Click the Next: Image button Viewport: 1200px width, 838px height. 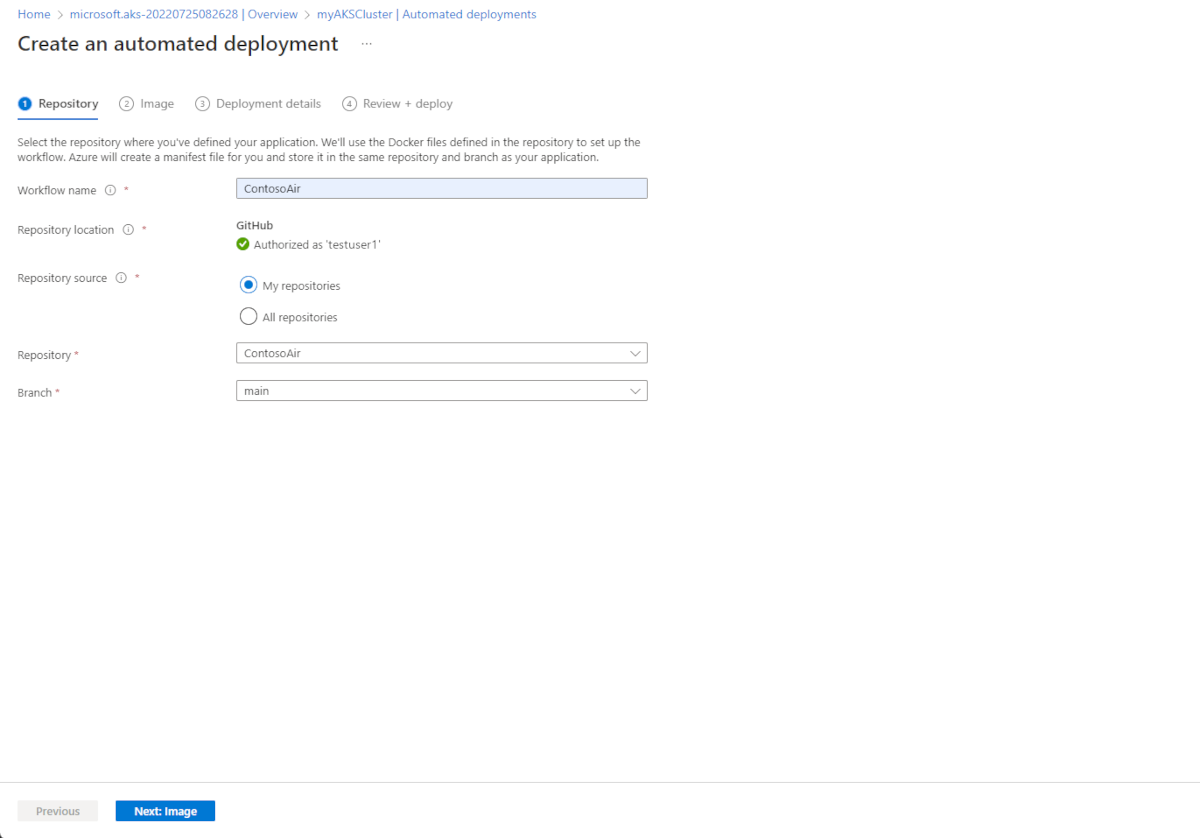(165, 811)
